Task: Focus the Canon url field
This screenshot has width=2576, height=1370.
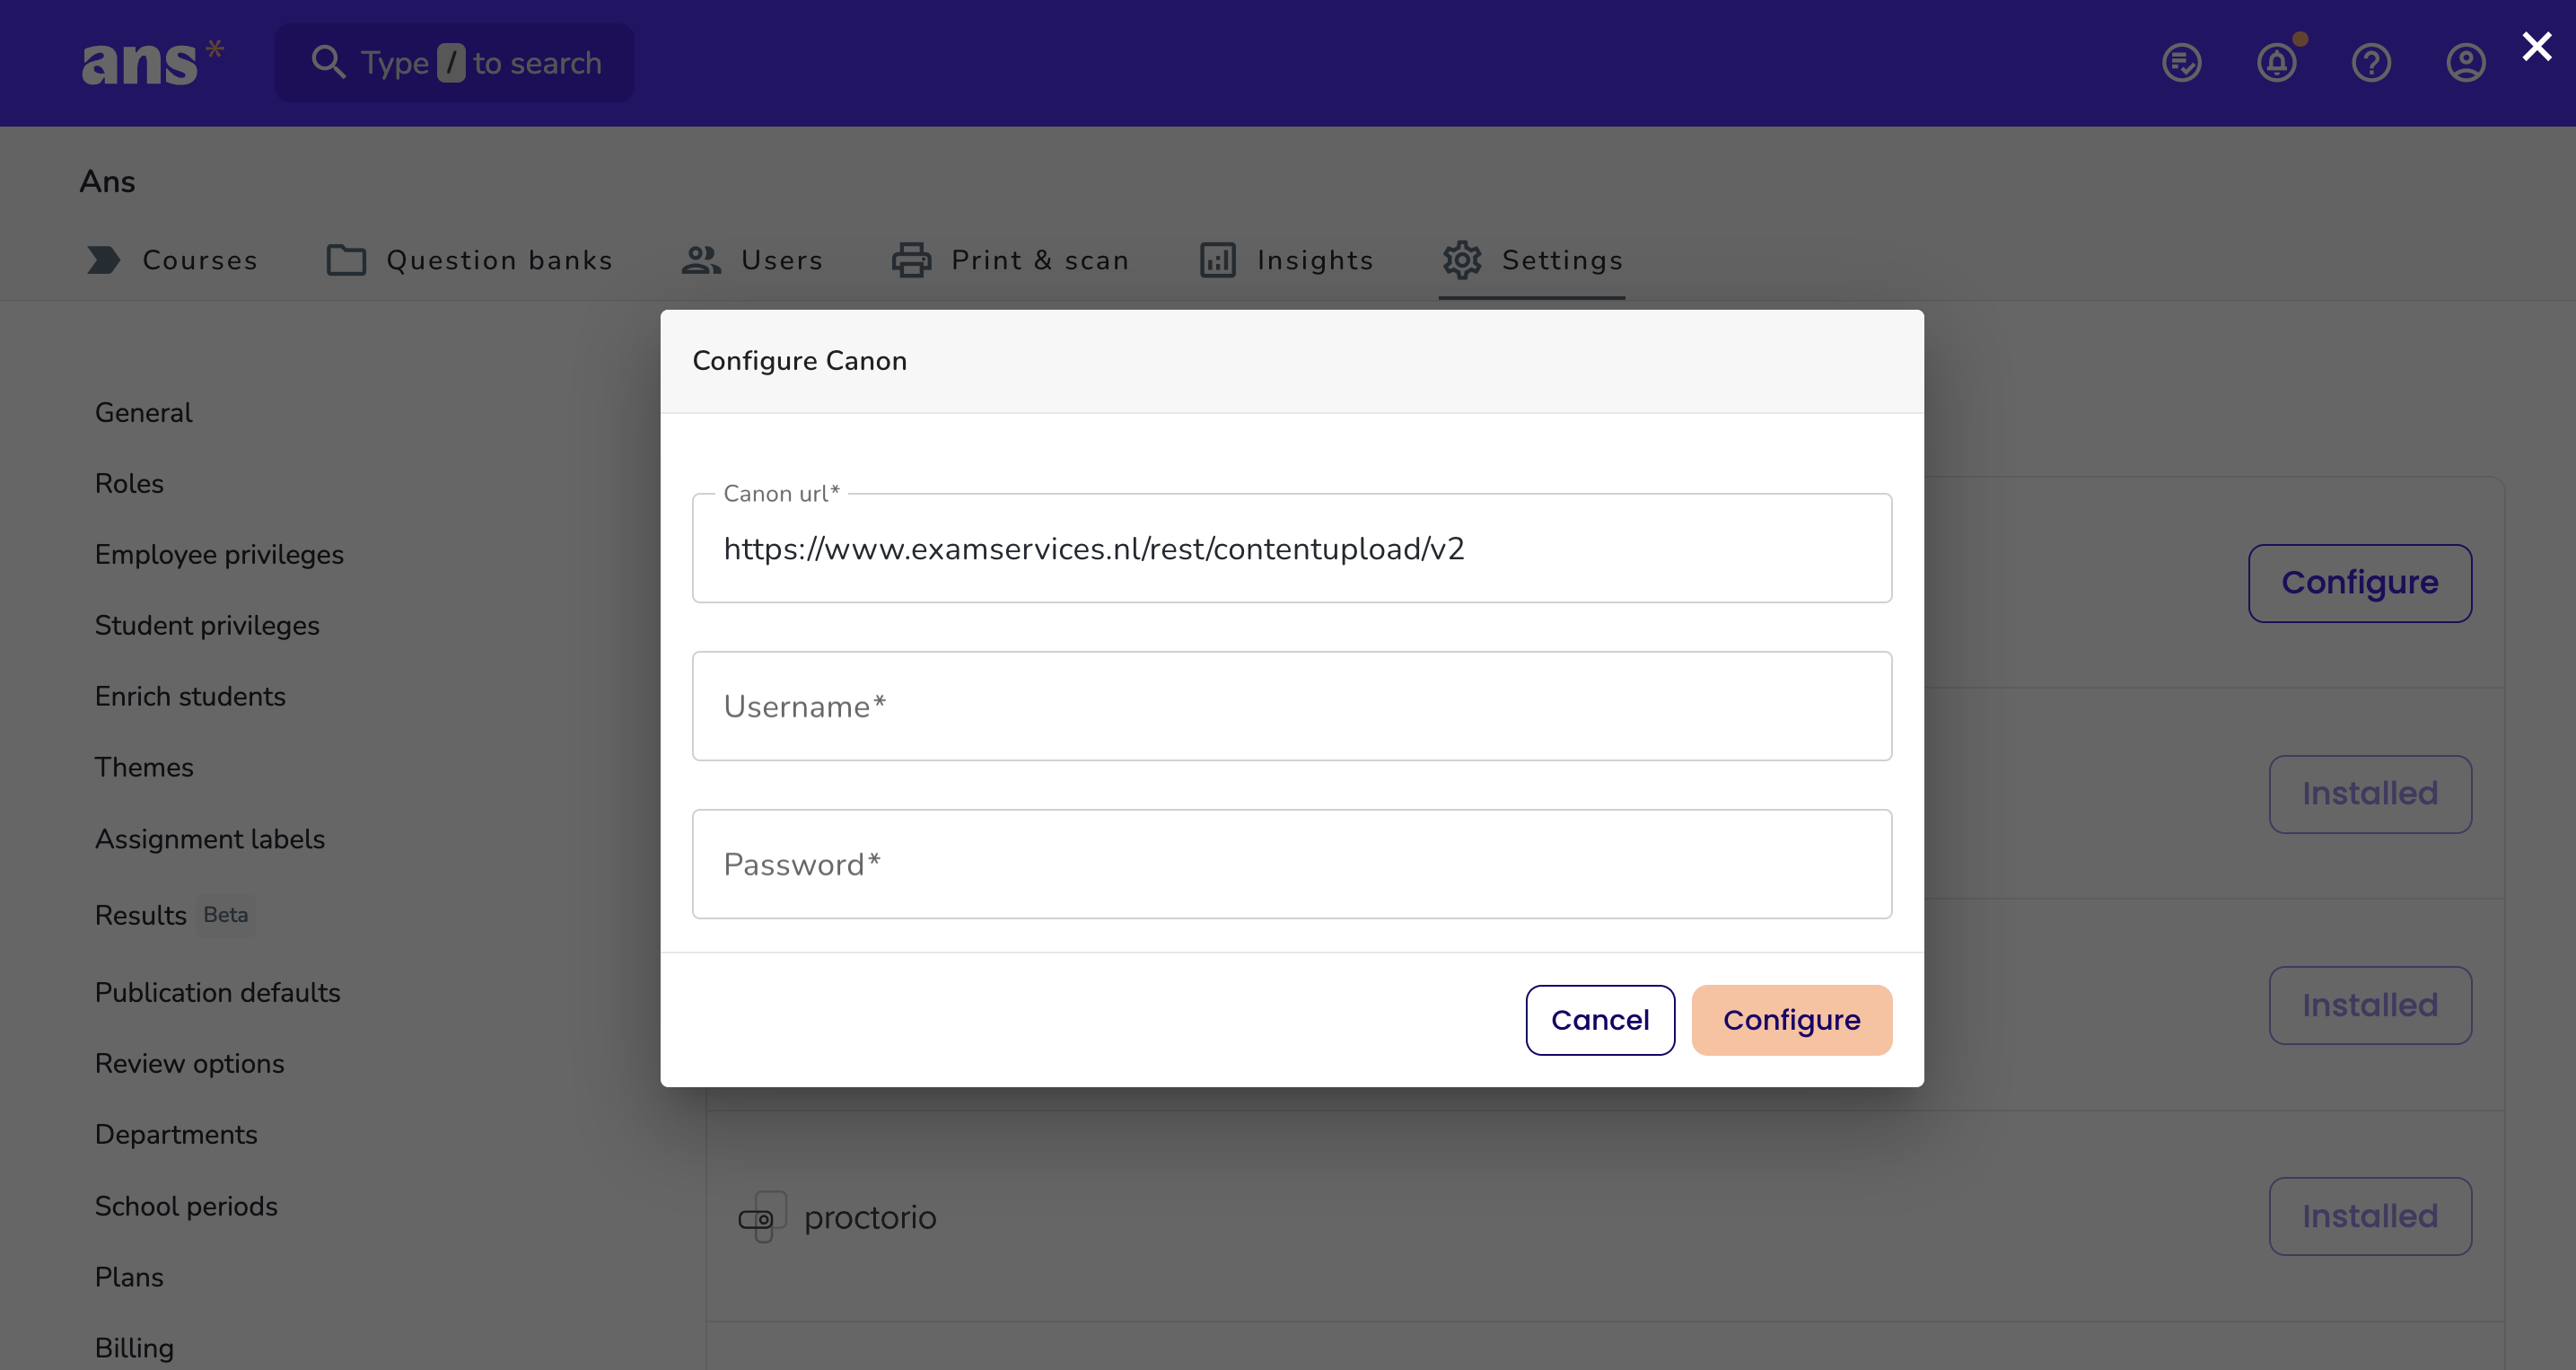Action: click(x=1292, y=548)
